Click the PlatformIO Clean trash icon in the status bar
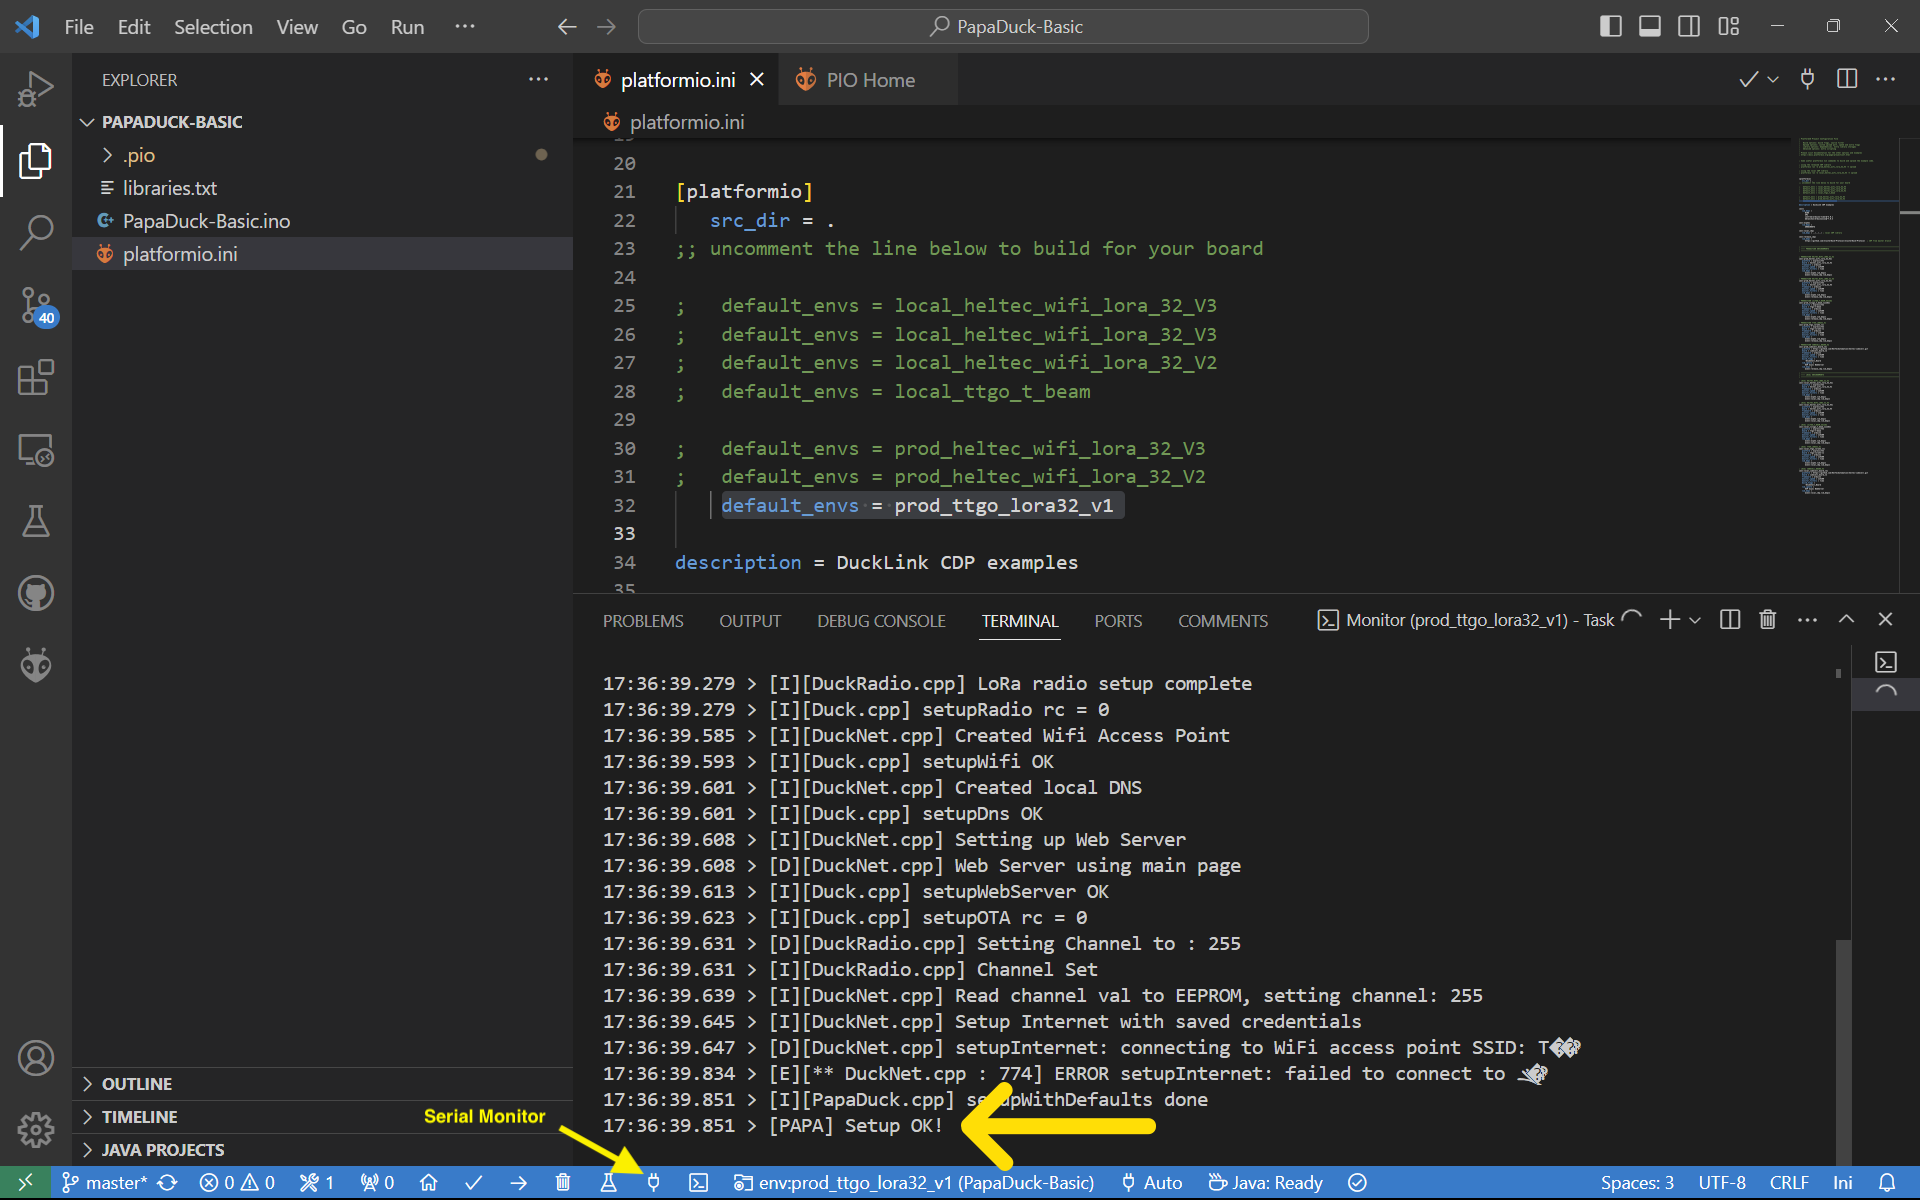Image resolution: width=1920 pixels, height=1200 pixels. 563,1183
